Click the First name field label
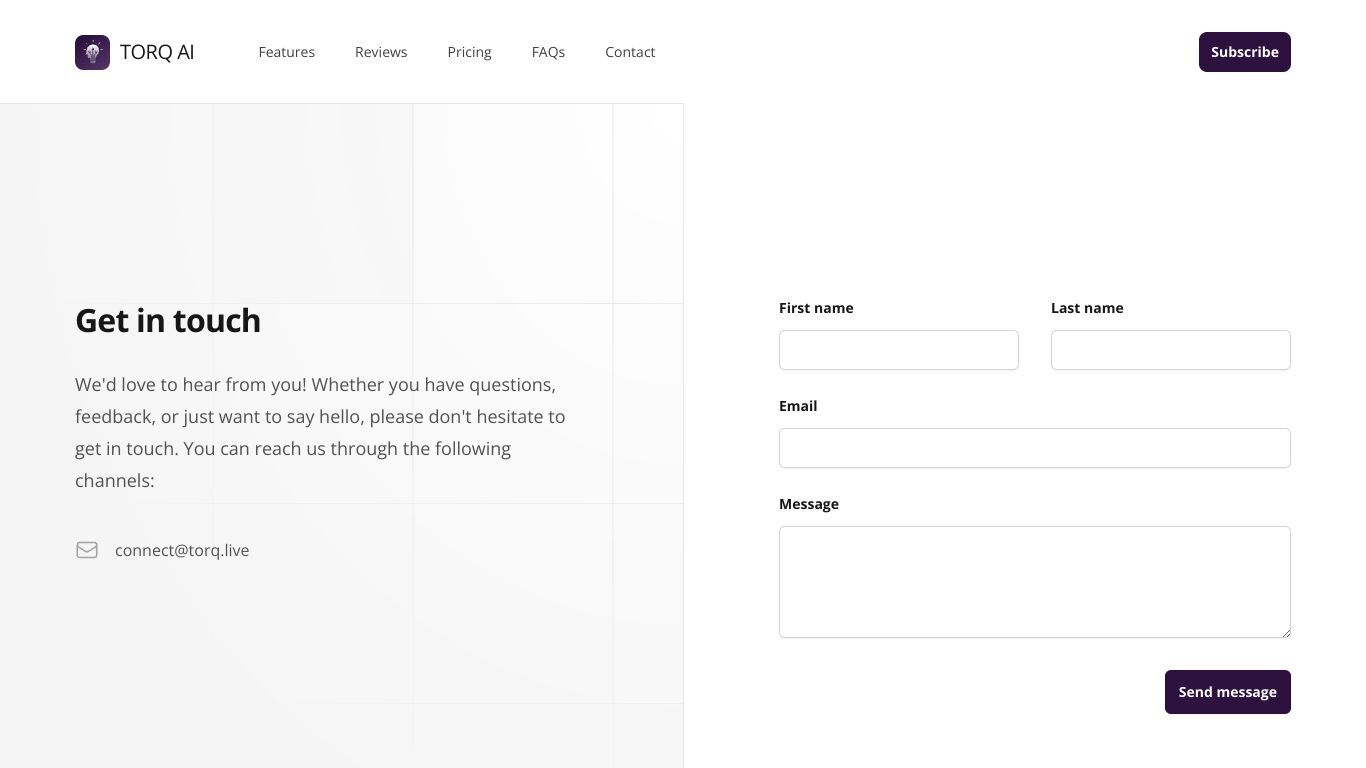The width and height of the screenshot is (1366, 768). (x=816, y=308)
